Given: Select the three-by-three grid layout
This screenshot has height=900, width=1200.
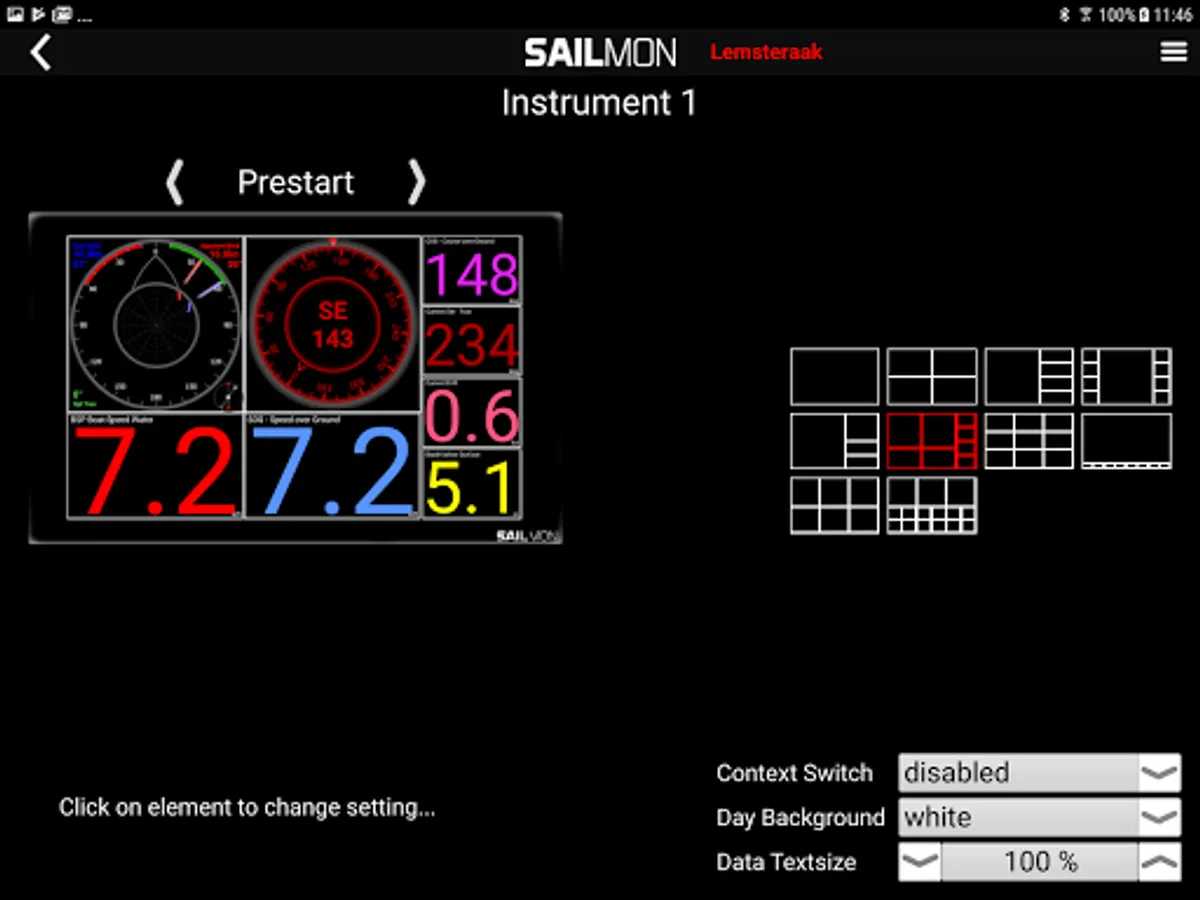Looking at the screenshot, I should (x=1029, y=441).
